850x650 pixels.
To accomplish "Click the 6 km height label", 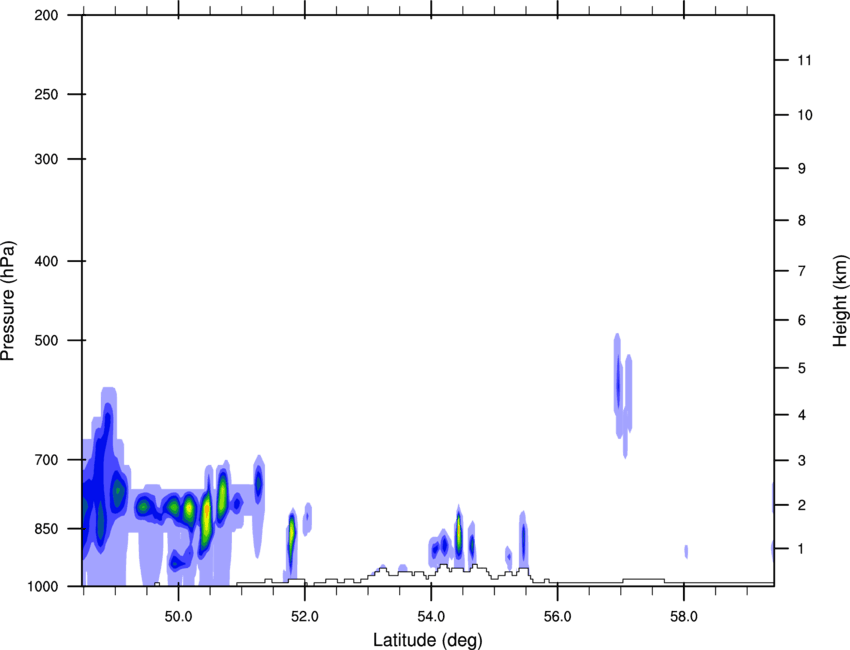I will click(x=802, y=320).
